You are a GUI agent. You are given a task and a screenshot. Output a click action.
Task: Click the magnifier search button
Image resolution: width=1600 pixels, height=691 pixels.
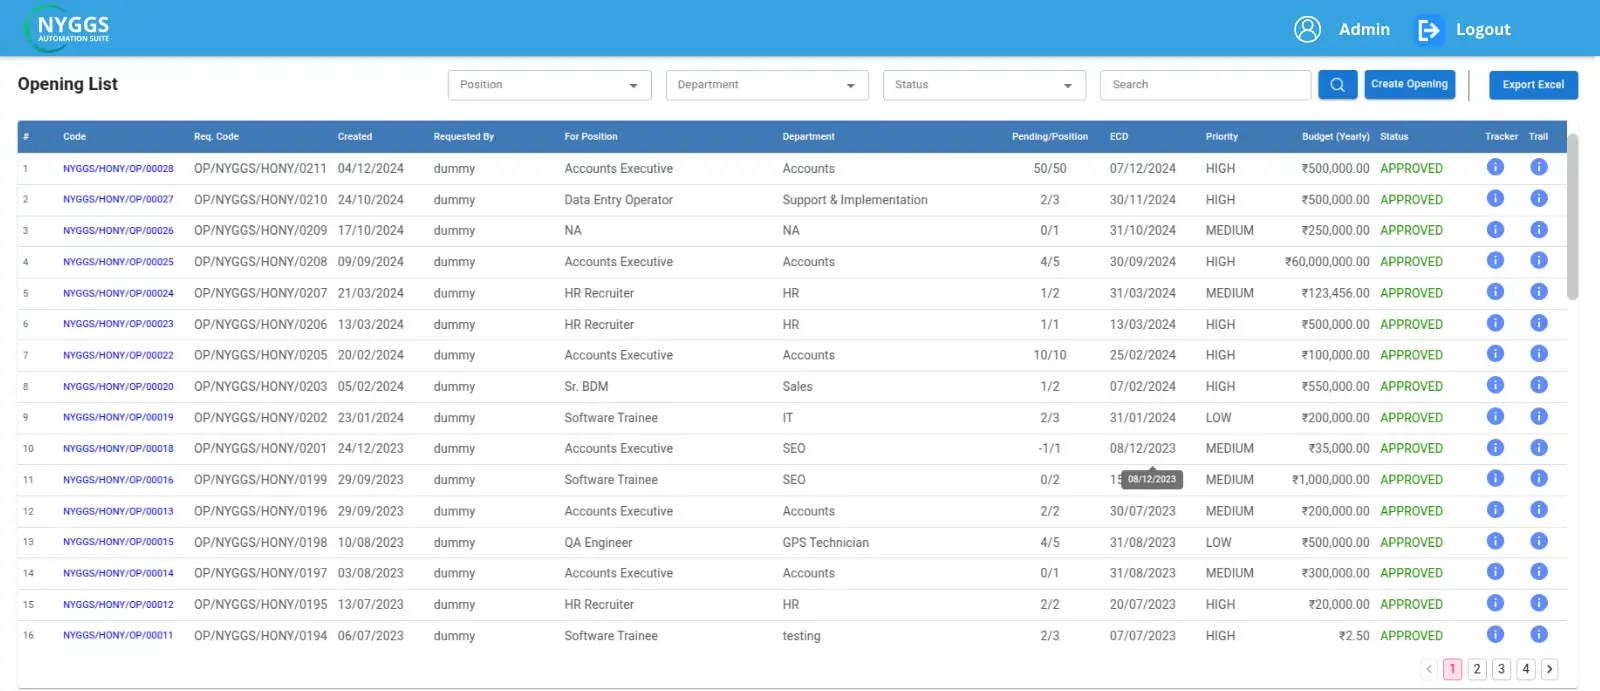pyautogui.click(x=1337, y=85)
